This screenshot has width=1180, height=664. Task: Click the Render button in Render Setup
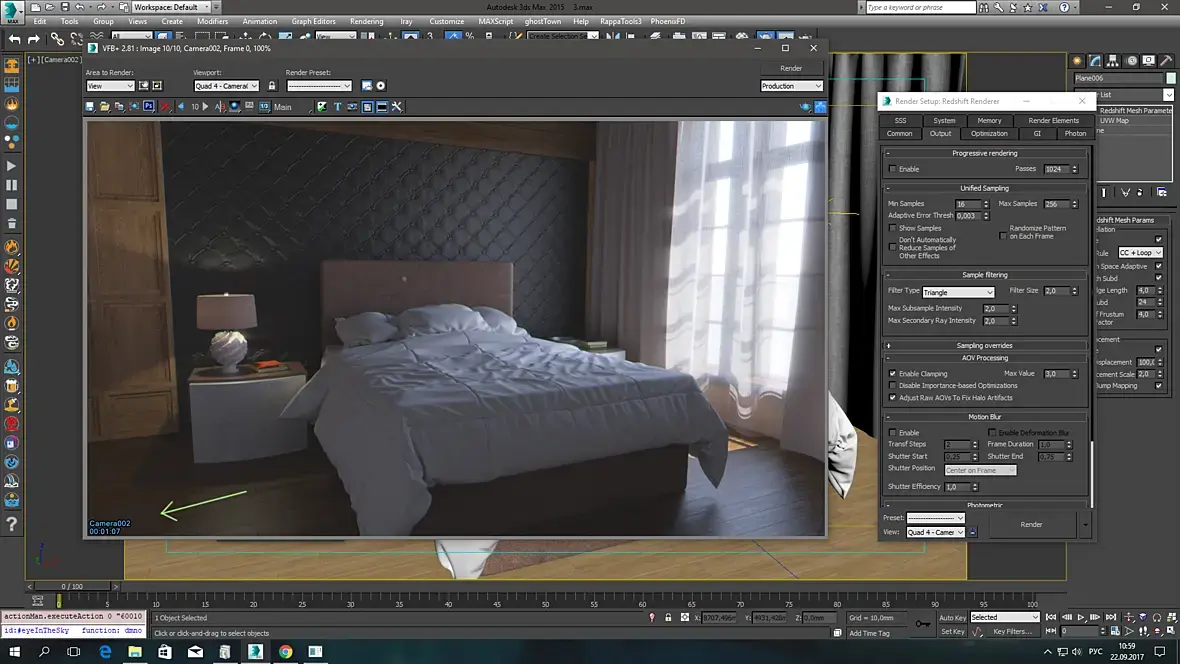click(x=1031, y=524)
